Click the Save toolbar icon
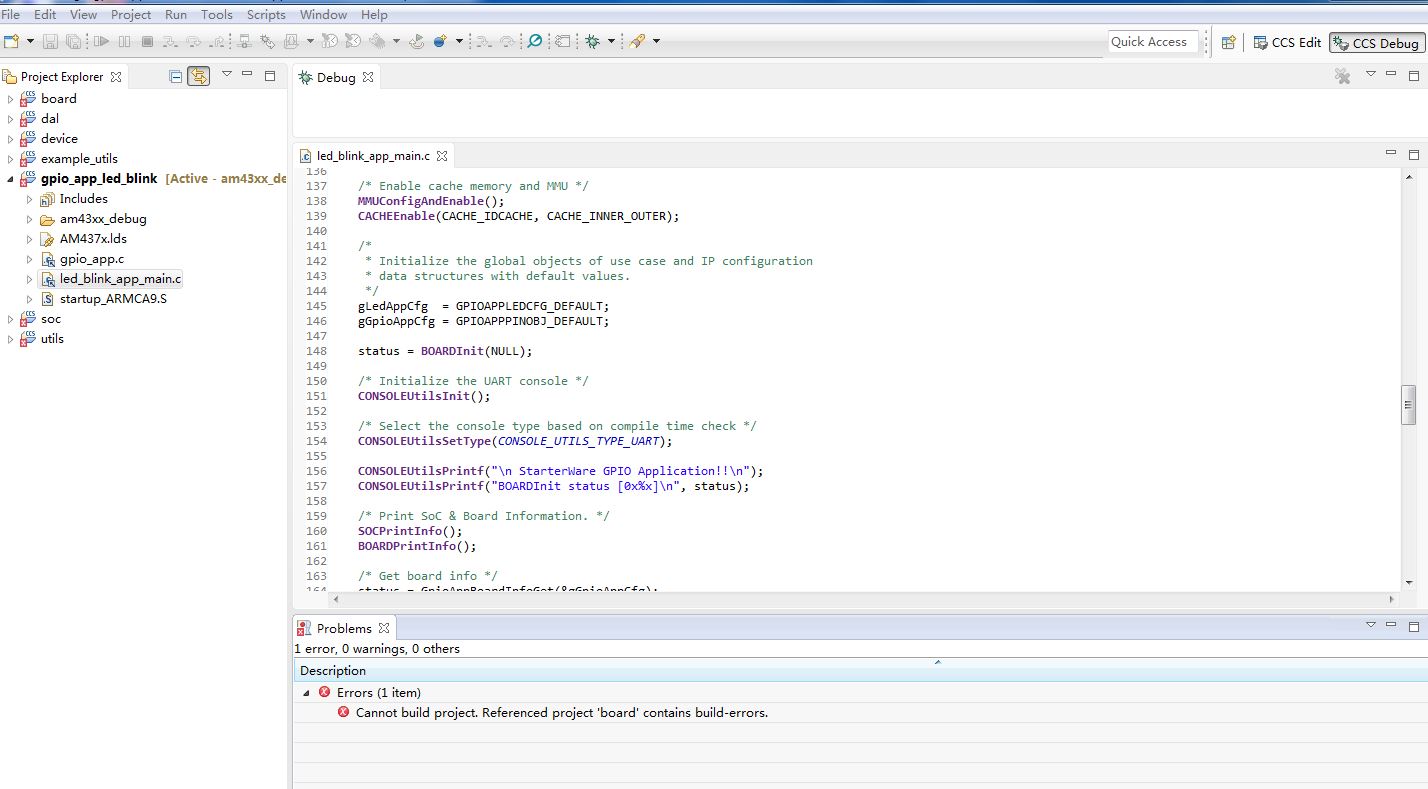This screenshot has height=789, width=1428. tap(50, 41)
